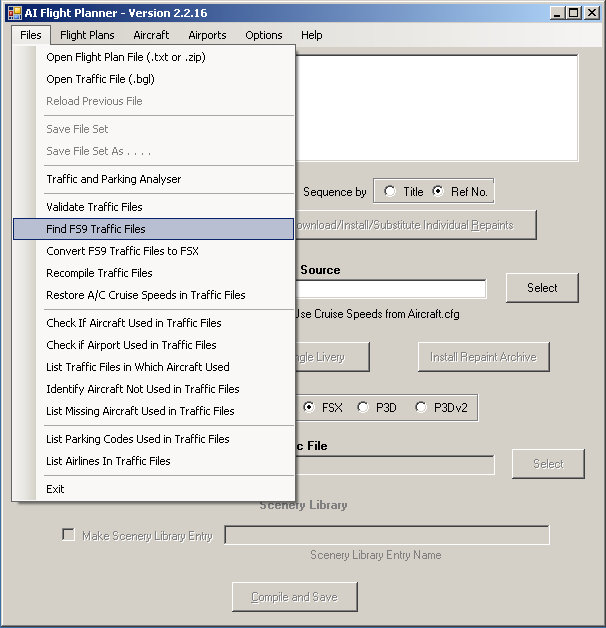Viewport: 606px width, 628px height.
Task: Open the Options menu
Action: [x=264, y=35]
